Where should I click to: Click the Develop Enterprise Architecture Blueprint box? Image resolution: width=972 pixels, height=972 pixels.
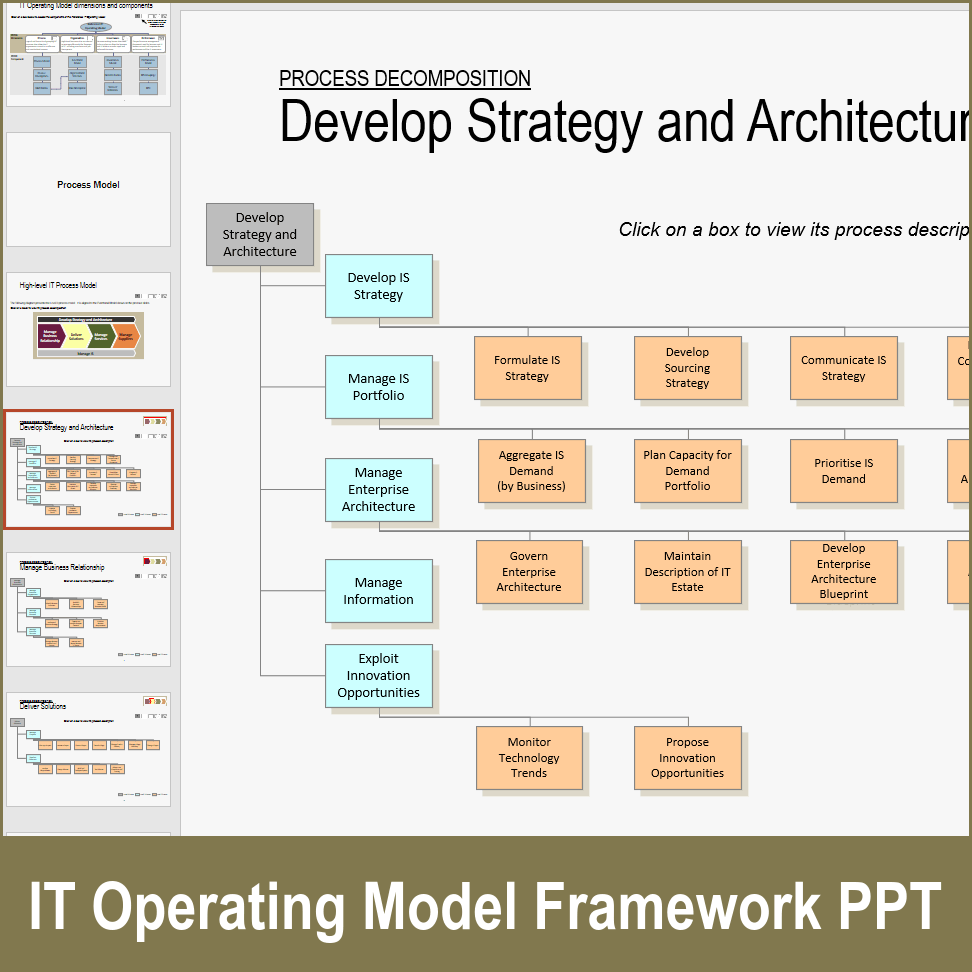(844, 572)
